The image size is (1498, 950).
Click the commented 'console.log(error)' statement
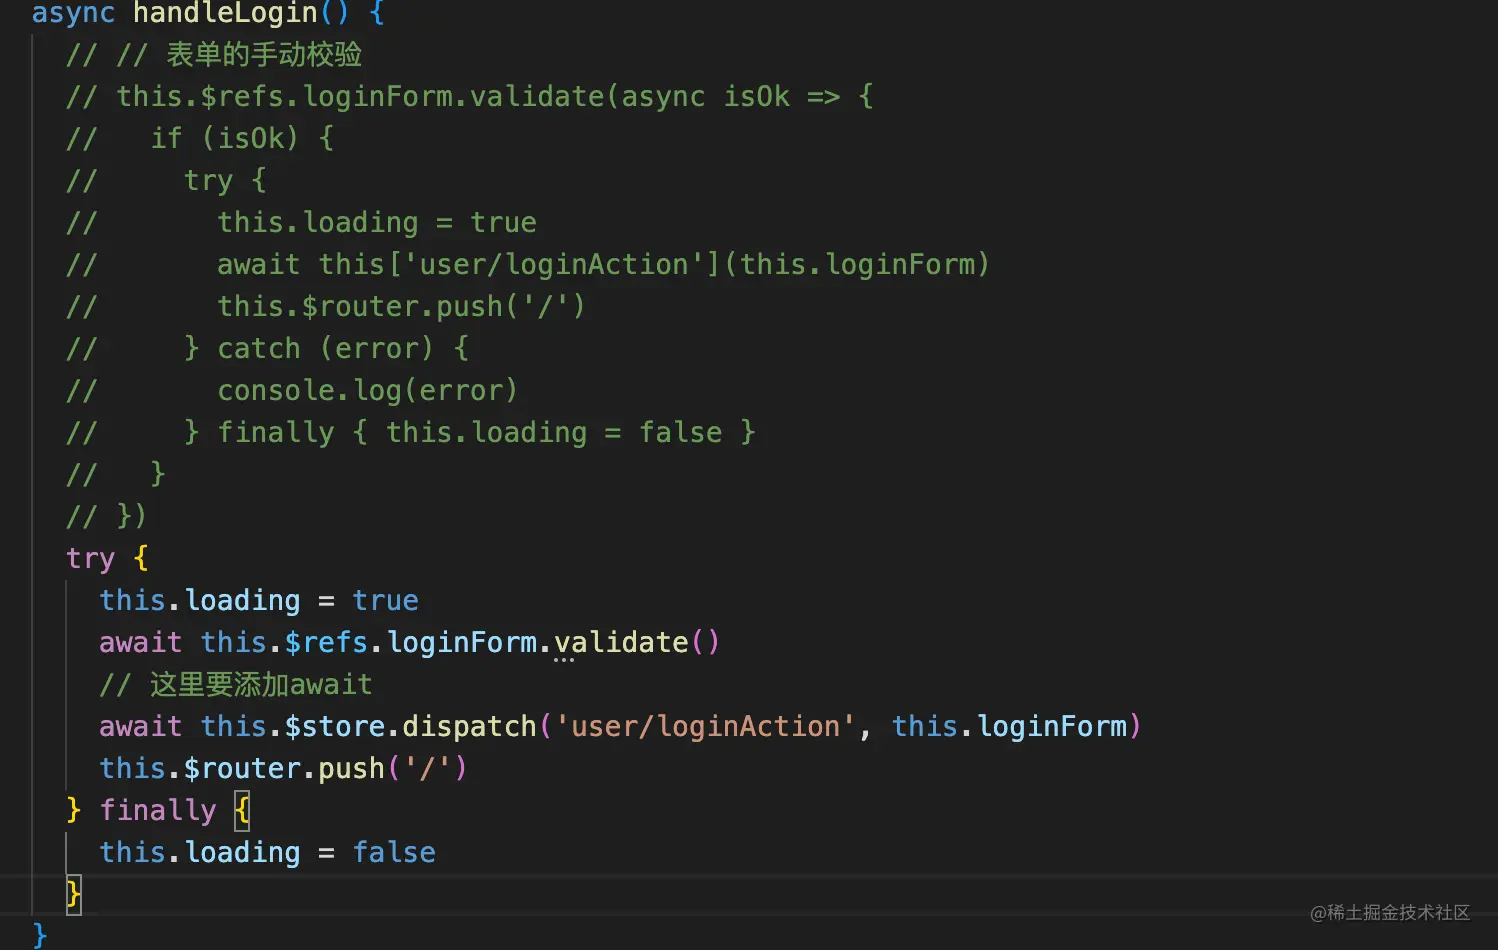click(x=367, y=390)
